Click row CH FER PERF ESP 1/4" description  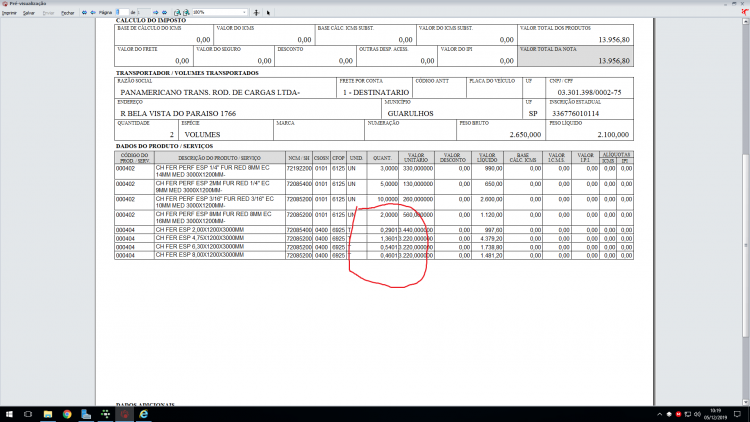(x=213, y=171)
